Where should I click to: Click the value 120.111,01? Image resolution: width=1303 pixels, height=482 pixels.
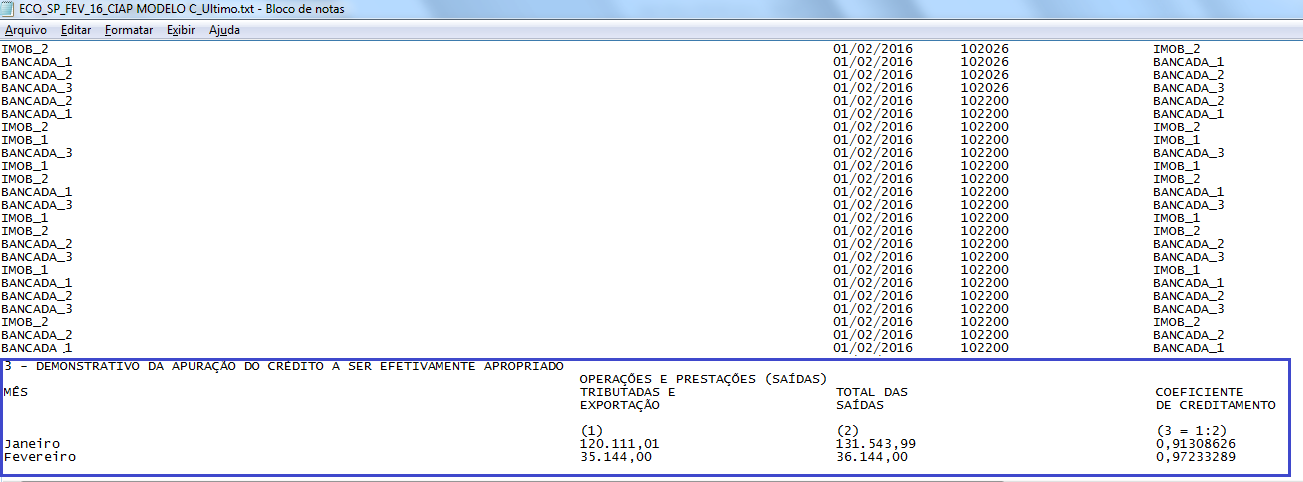coord(619,443)
